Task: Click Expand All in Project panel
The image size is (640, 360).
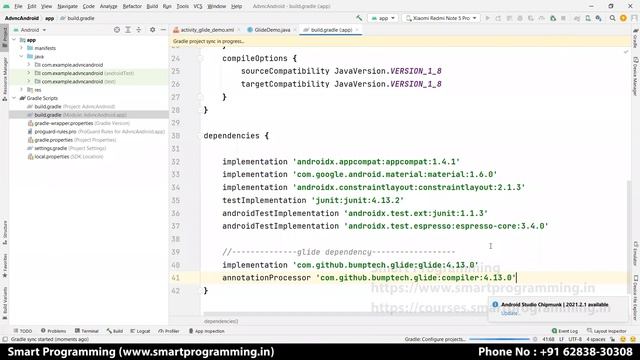Action: click(128, 30)
